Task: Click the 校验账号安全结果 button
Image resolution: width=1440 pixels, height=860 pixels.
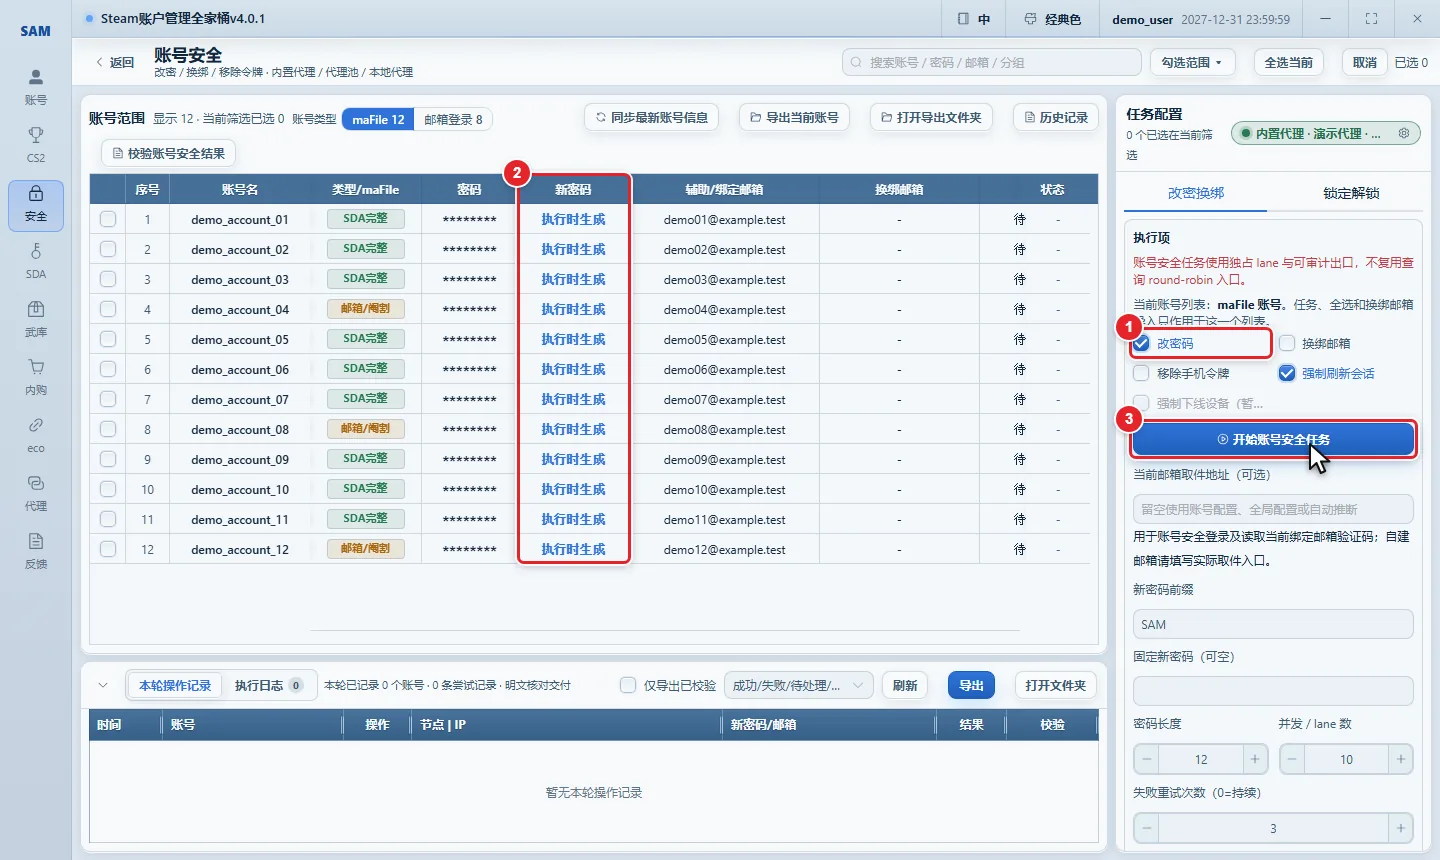Action: (169, 153)
